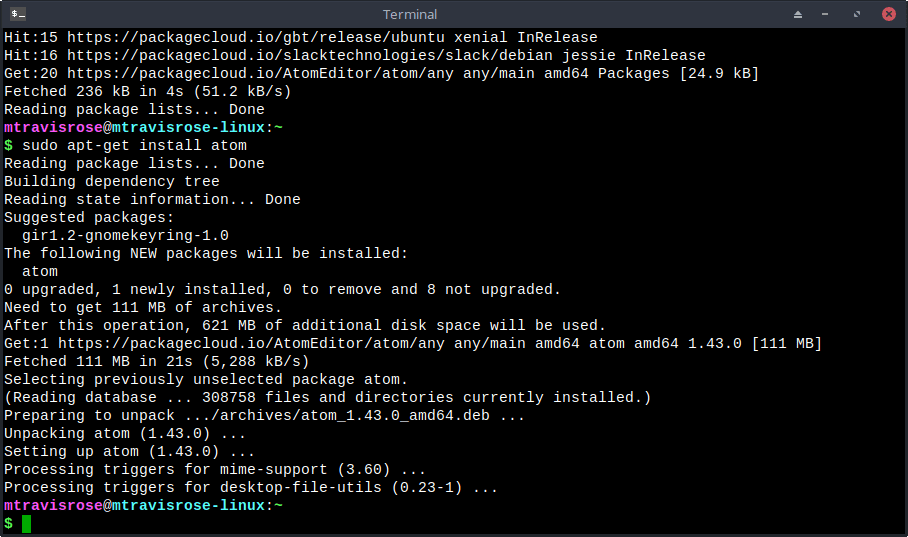Viewport: 908px width, 537px height.
Task: Click the gir1.2-gnomekeyring-1.0 suggested package text
Action: pyautogui.click(x=125, y=235)
